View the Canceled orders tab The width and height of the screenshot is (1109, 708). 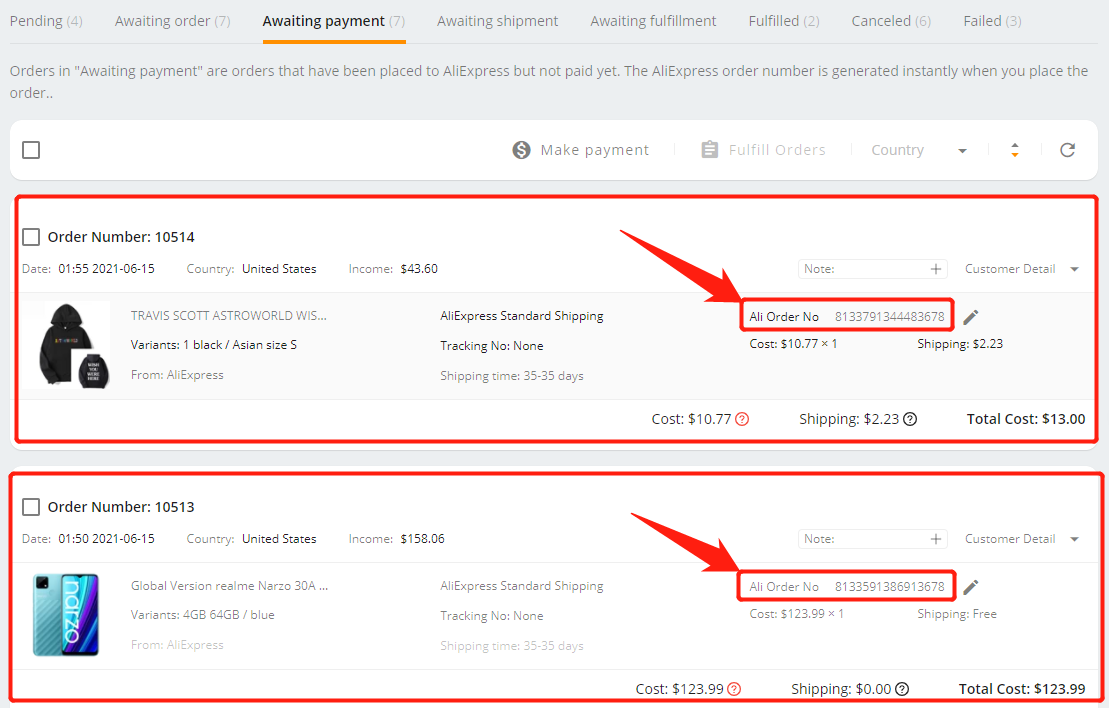[891, 21]
